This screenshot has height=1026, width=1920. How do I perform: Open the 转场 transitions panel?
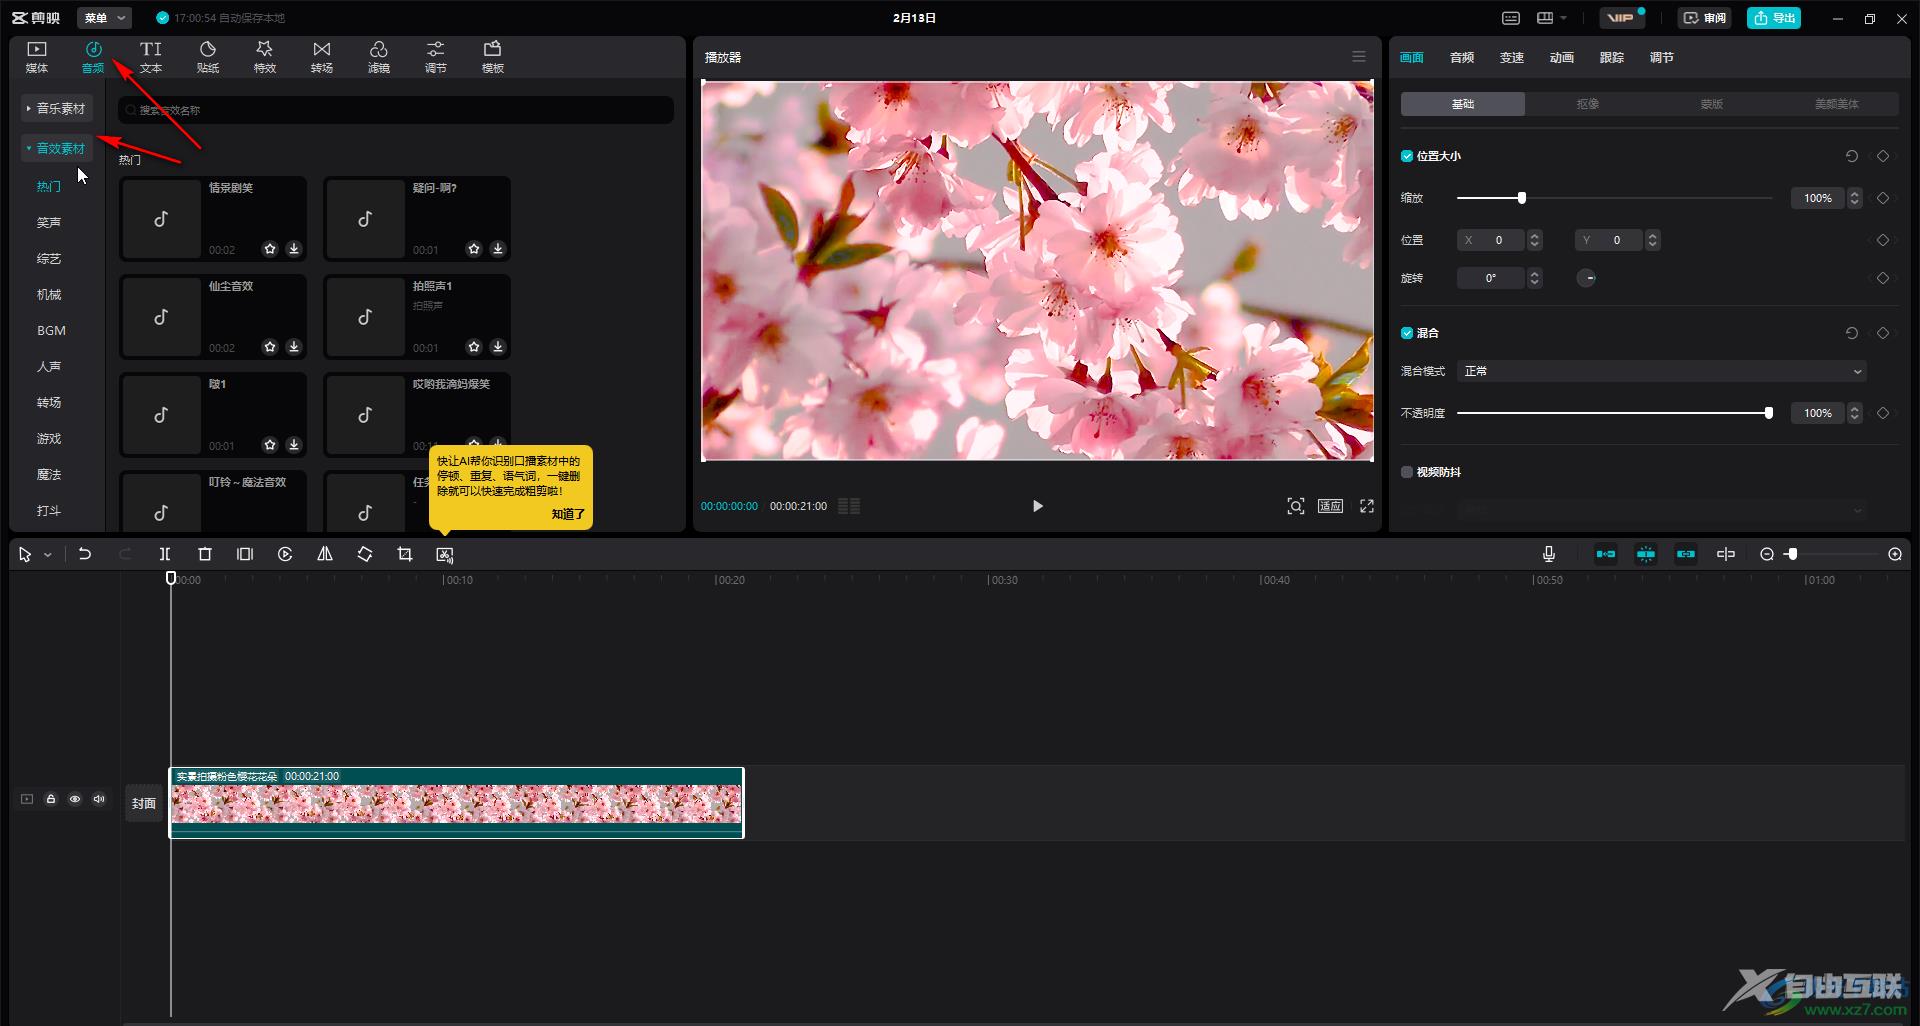coord(322,57)
